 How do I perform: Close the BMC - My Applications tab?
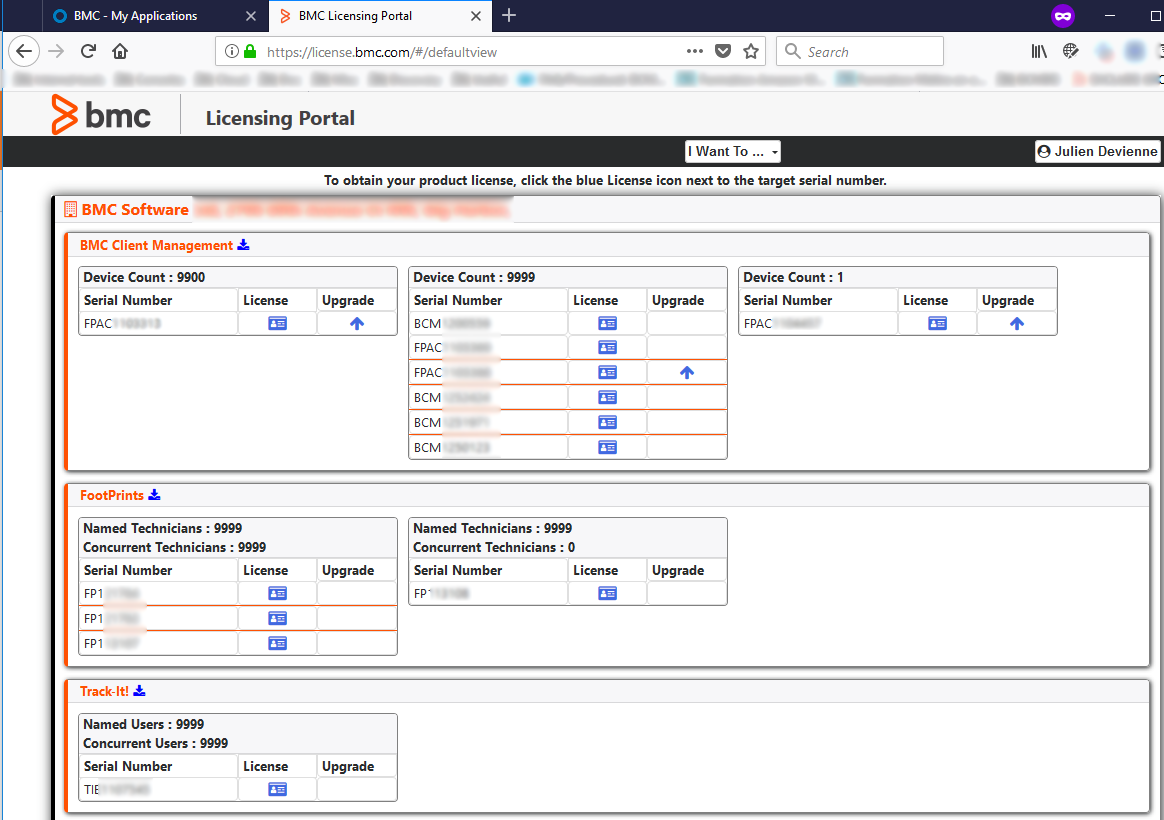(251, 16)
